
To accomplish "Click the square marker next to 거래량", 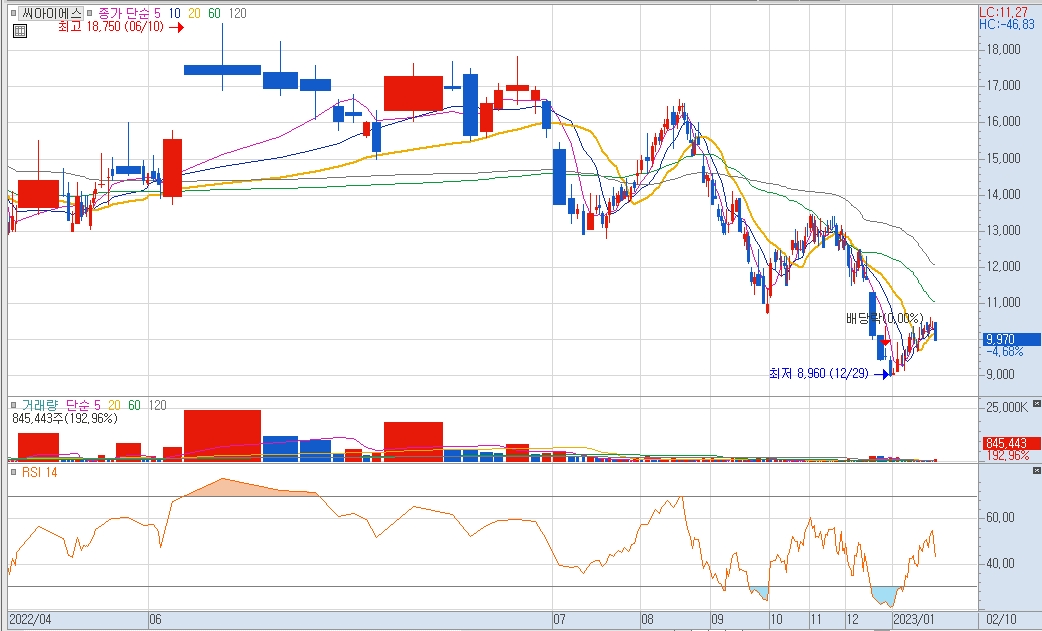I will pyautogui.click(x=13, y=405).
